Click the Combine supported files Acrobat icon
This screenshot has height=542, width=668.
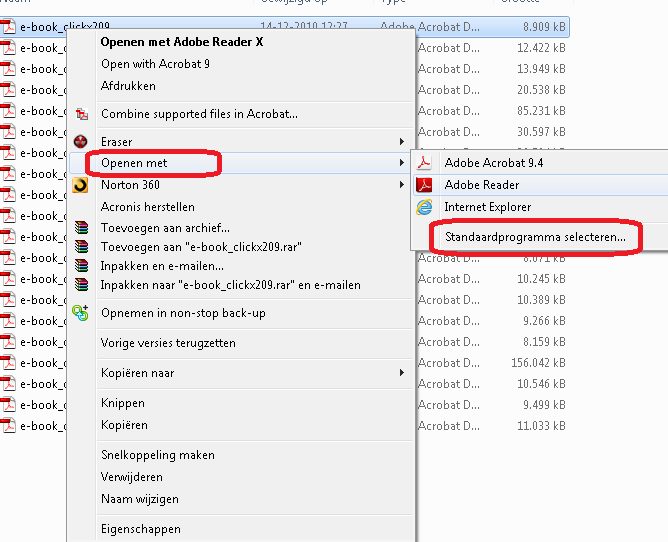(81, 114)
